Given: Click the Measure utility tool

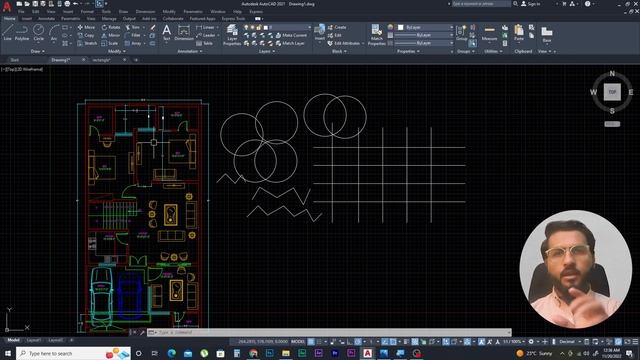Looking at the screenshot, I should [489, 33].
